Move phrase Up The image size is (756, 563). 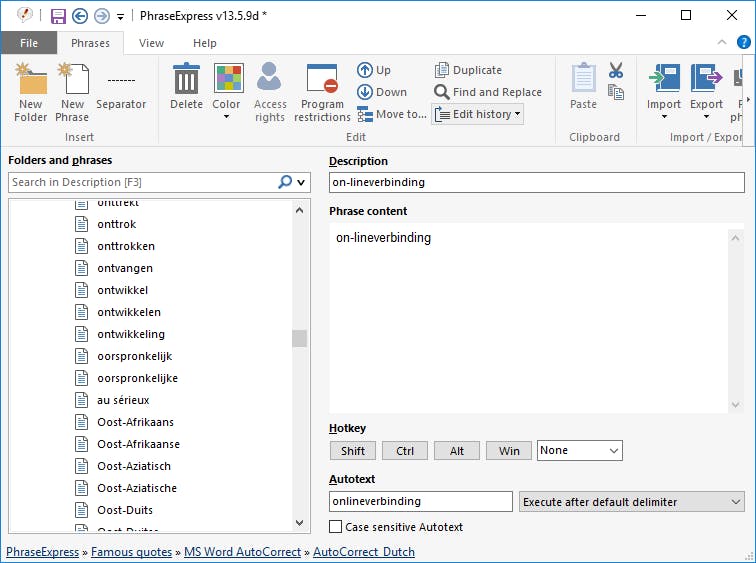(374, 70)
